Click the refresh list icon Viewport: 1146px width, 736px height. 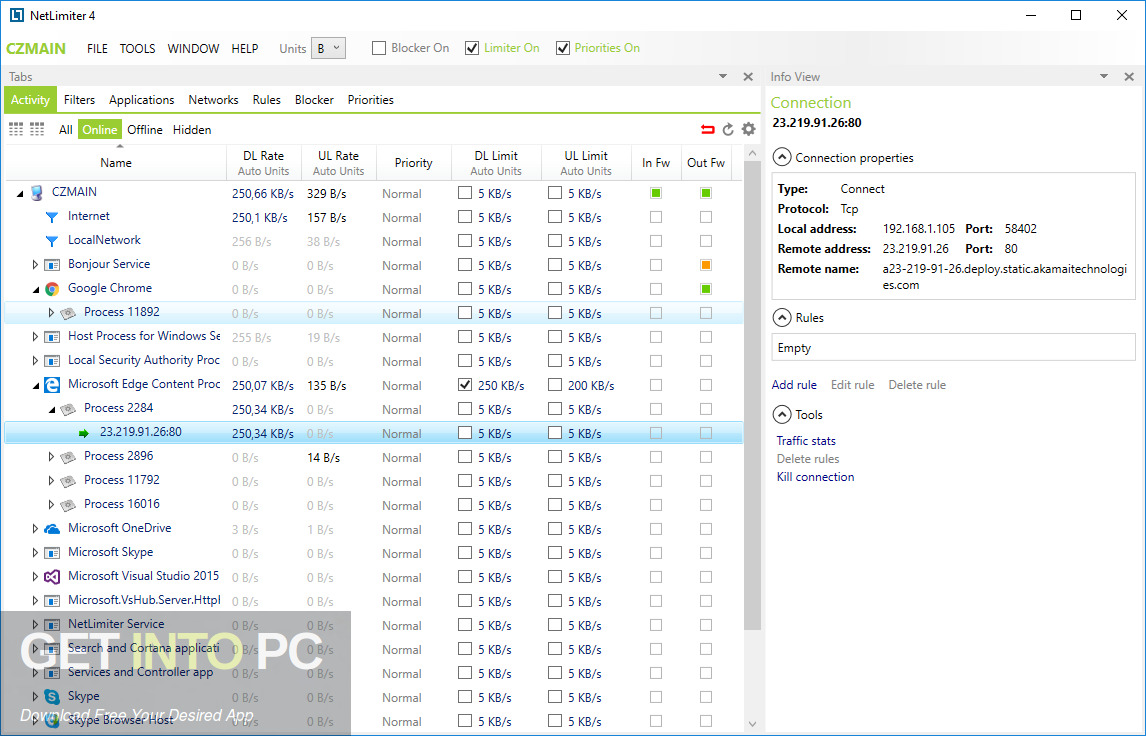728,129
